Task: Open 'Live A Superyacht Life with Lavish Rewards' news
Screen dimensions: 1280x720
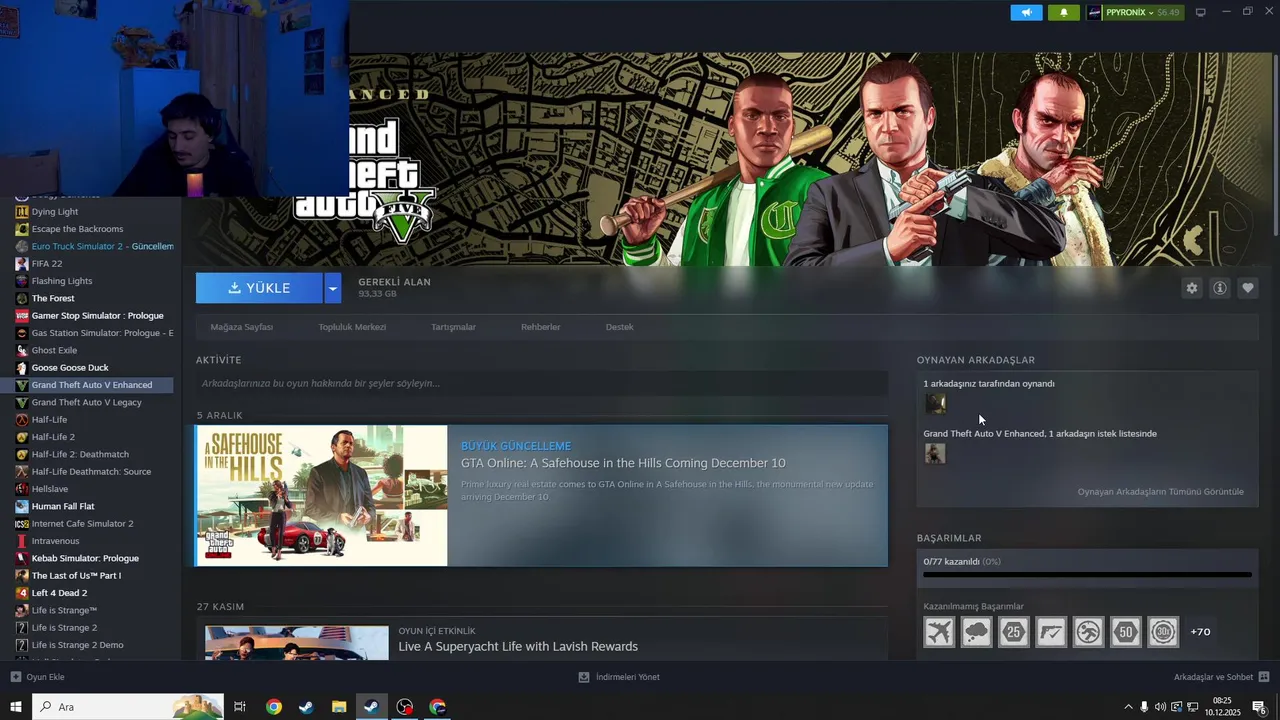Action: point(518,647)
